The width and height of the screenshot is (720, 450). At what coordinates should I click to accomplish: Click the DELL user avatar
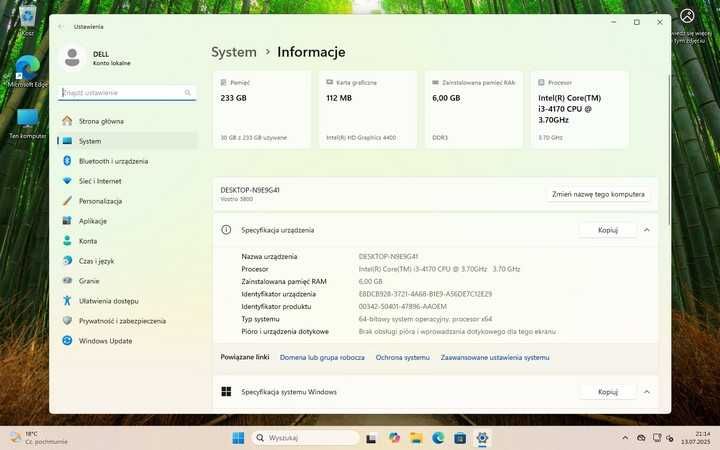click(72, 58)
